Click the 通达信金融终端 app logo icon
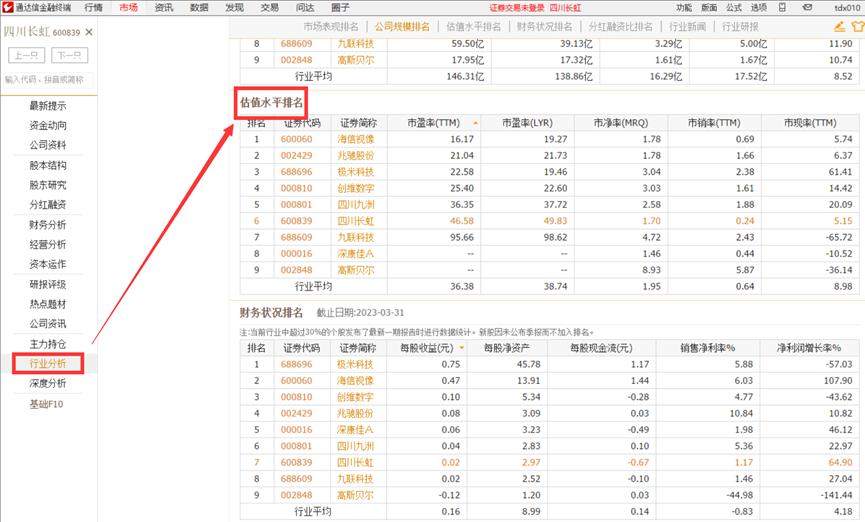The image size is (865, 522). 7,7
